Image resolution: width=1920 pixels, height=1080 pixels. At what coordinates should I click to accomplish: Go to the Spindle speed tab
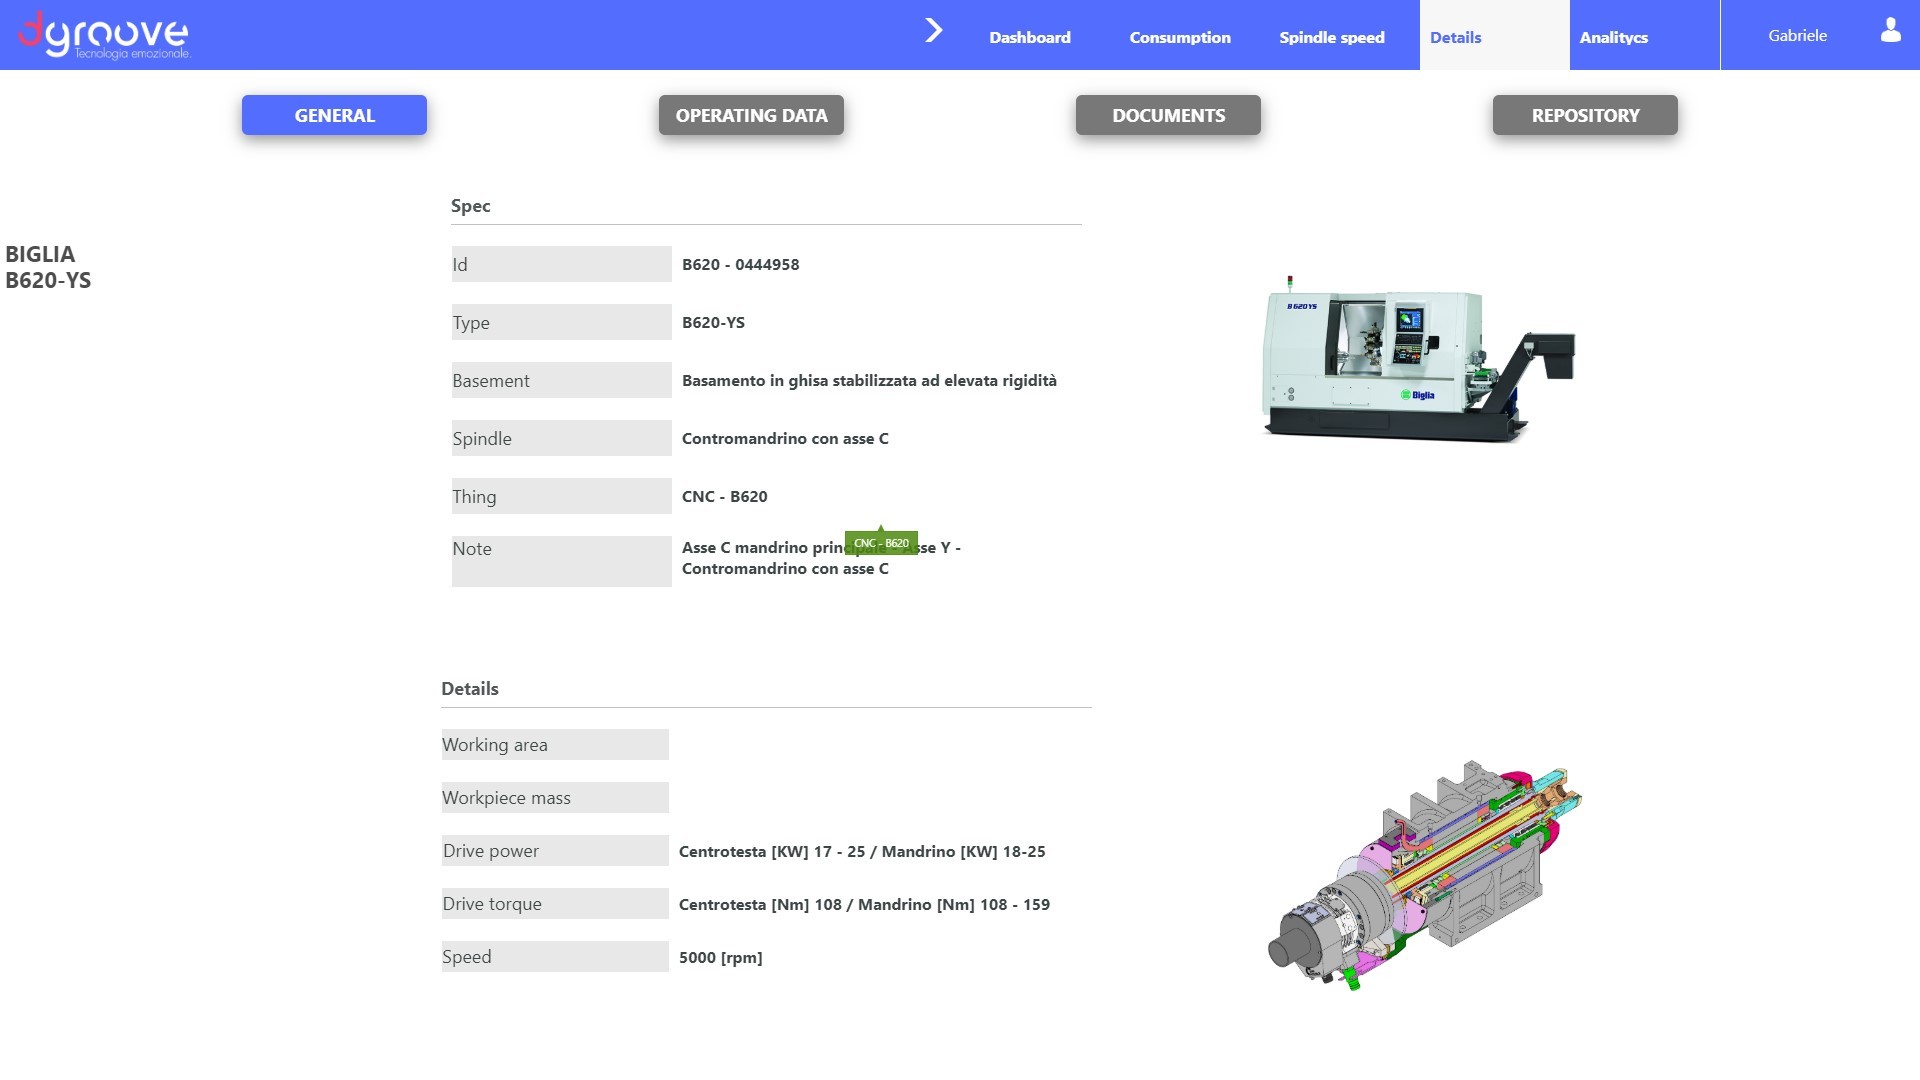[1332, 37]
